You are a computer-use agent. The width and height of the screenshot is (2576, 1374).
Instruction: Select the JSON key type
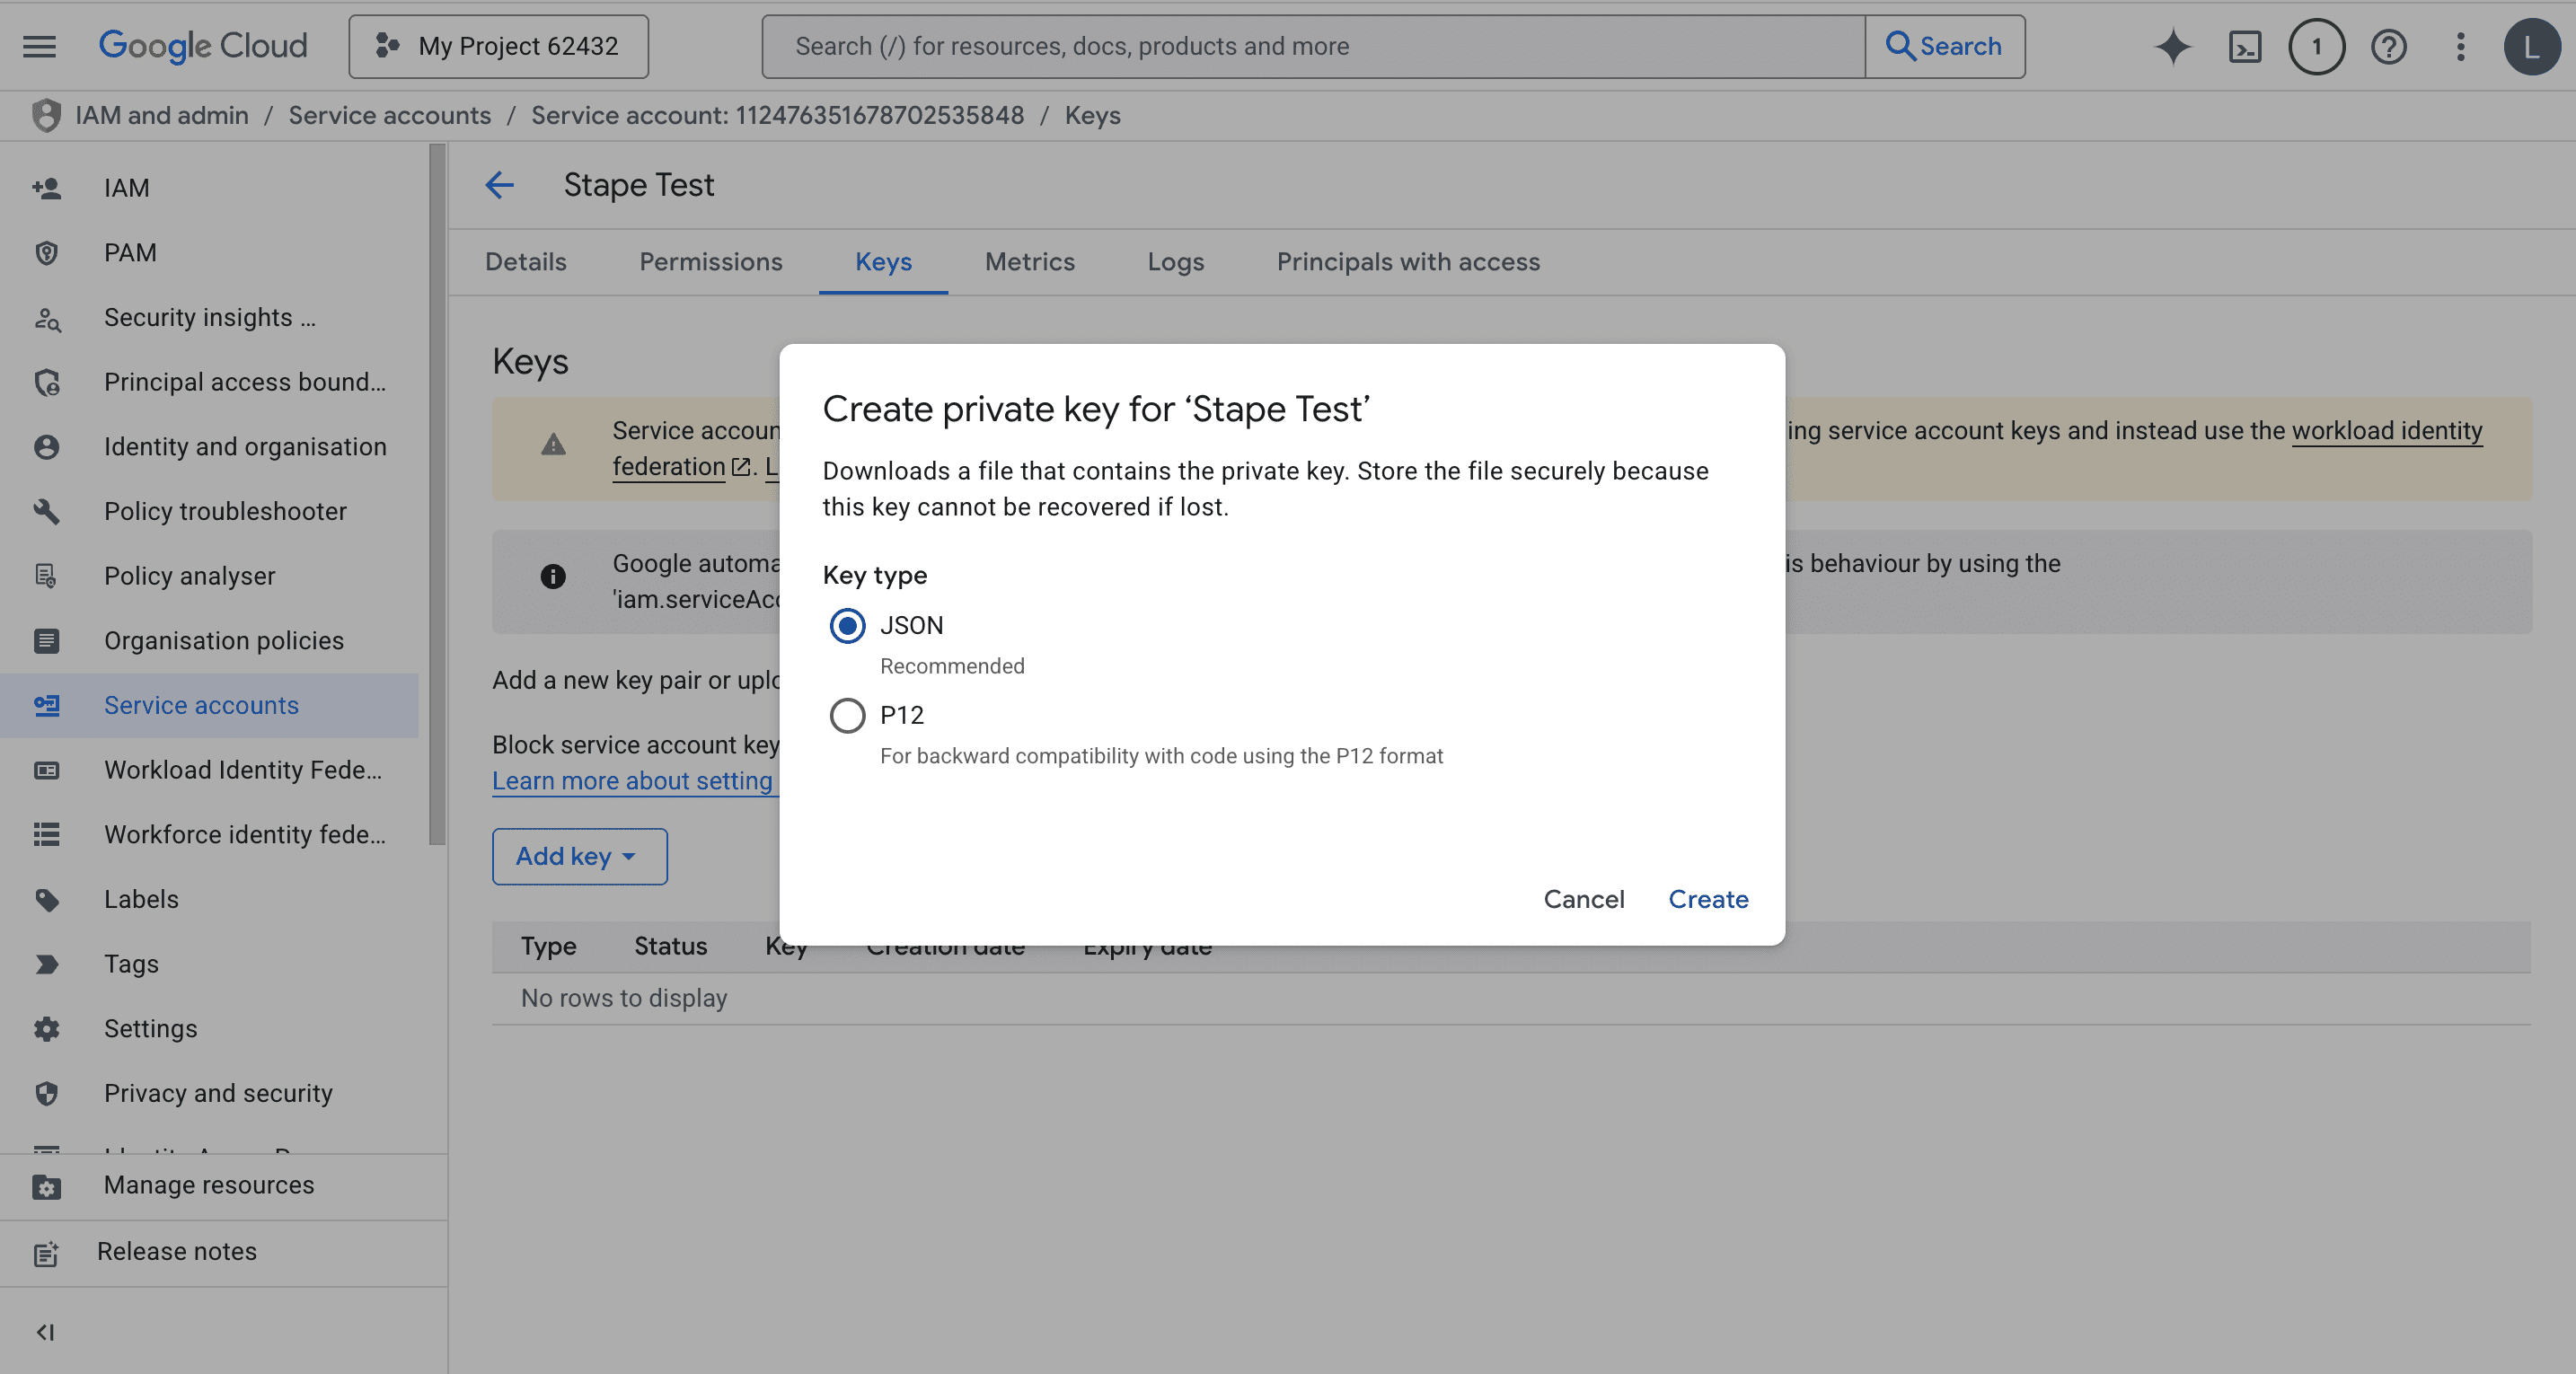click(x=847, y=626)
